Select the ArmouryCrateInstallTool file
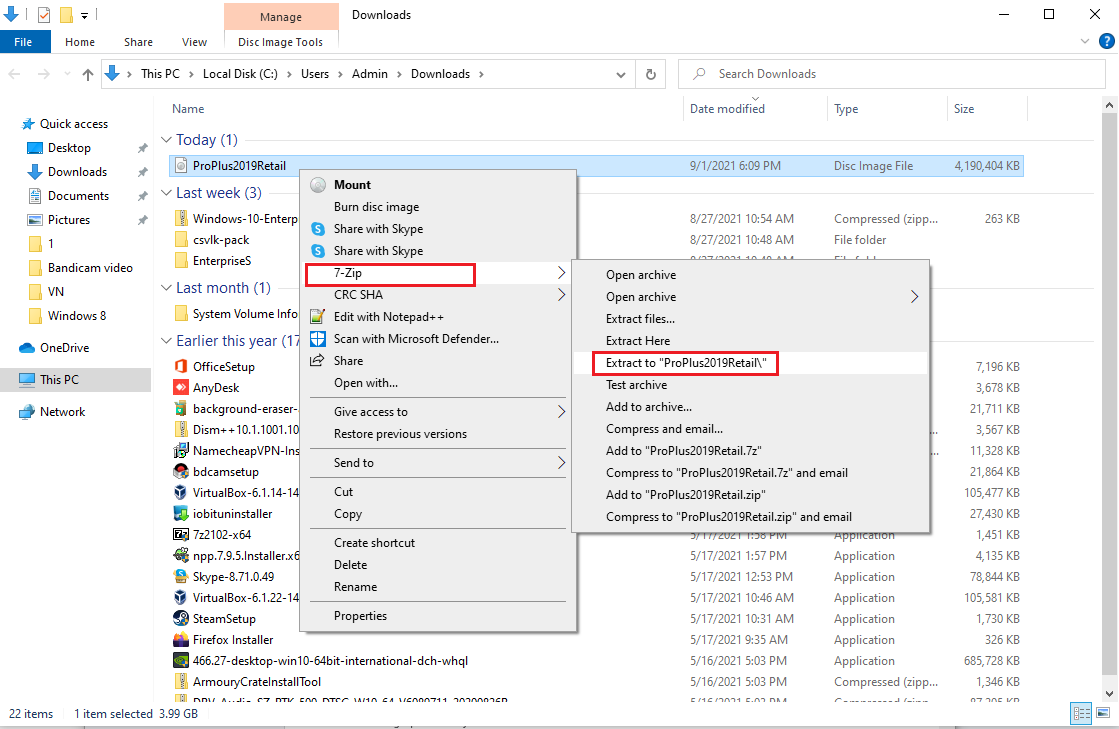This screenshot has width=1119, height=729. click(256, 682)
